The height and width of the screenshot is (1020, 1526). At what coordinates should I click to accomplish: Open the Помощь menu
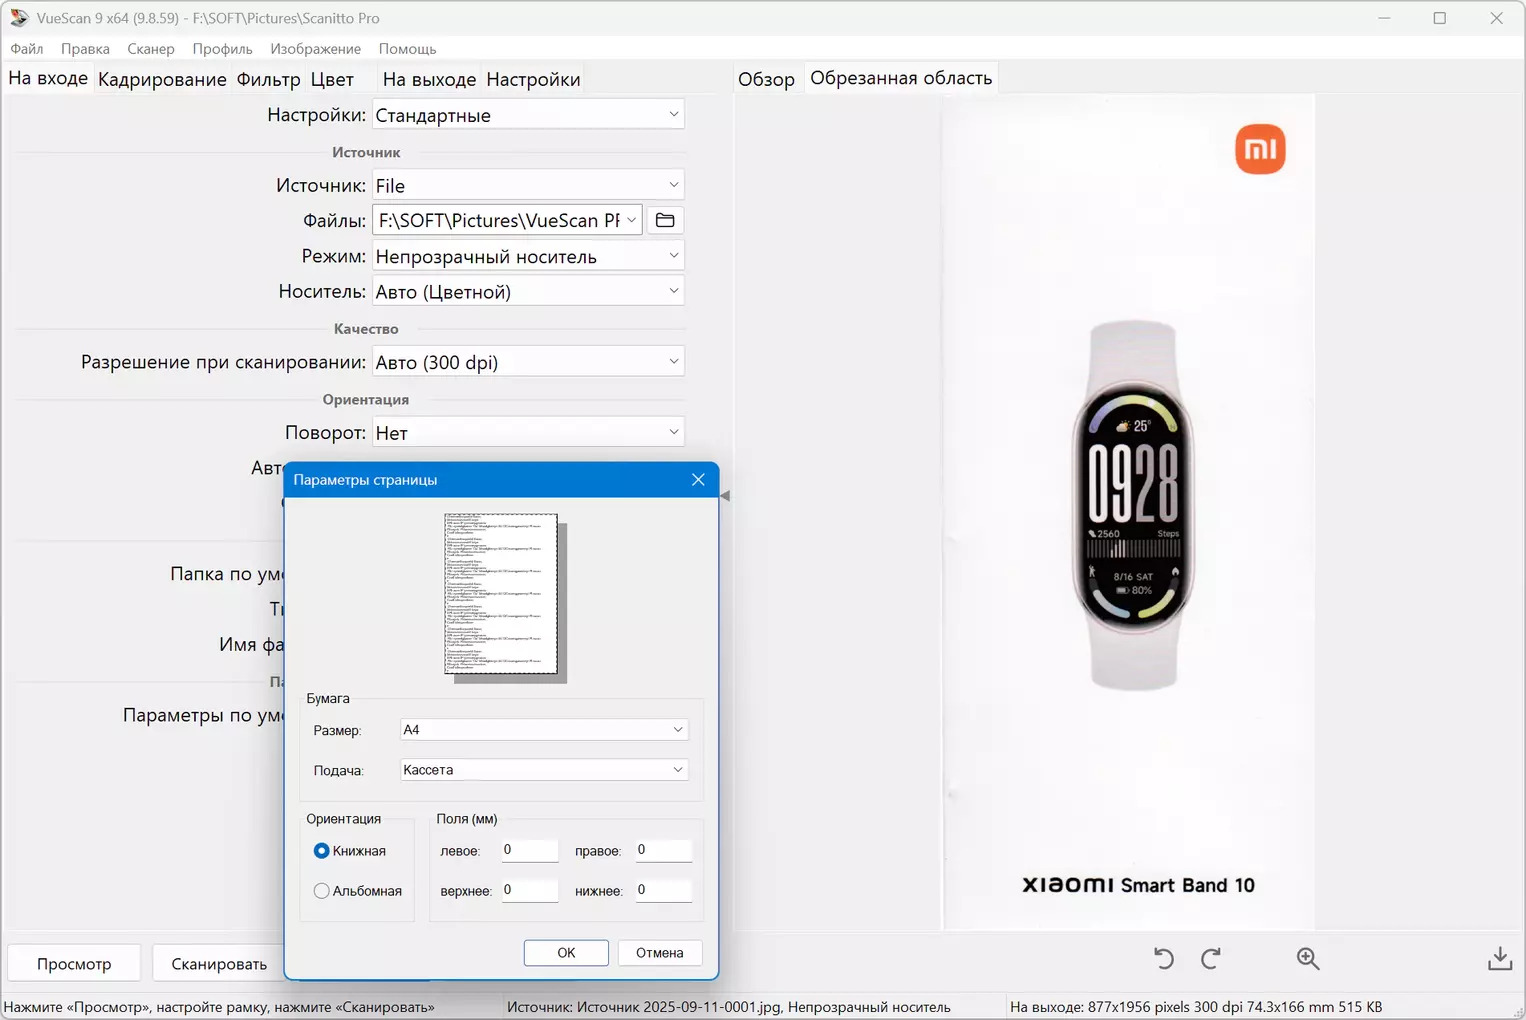pos(407,49)
